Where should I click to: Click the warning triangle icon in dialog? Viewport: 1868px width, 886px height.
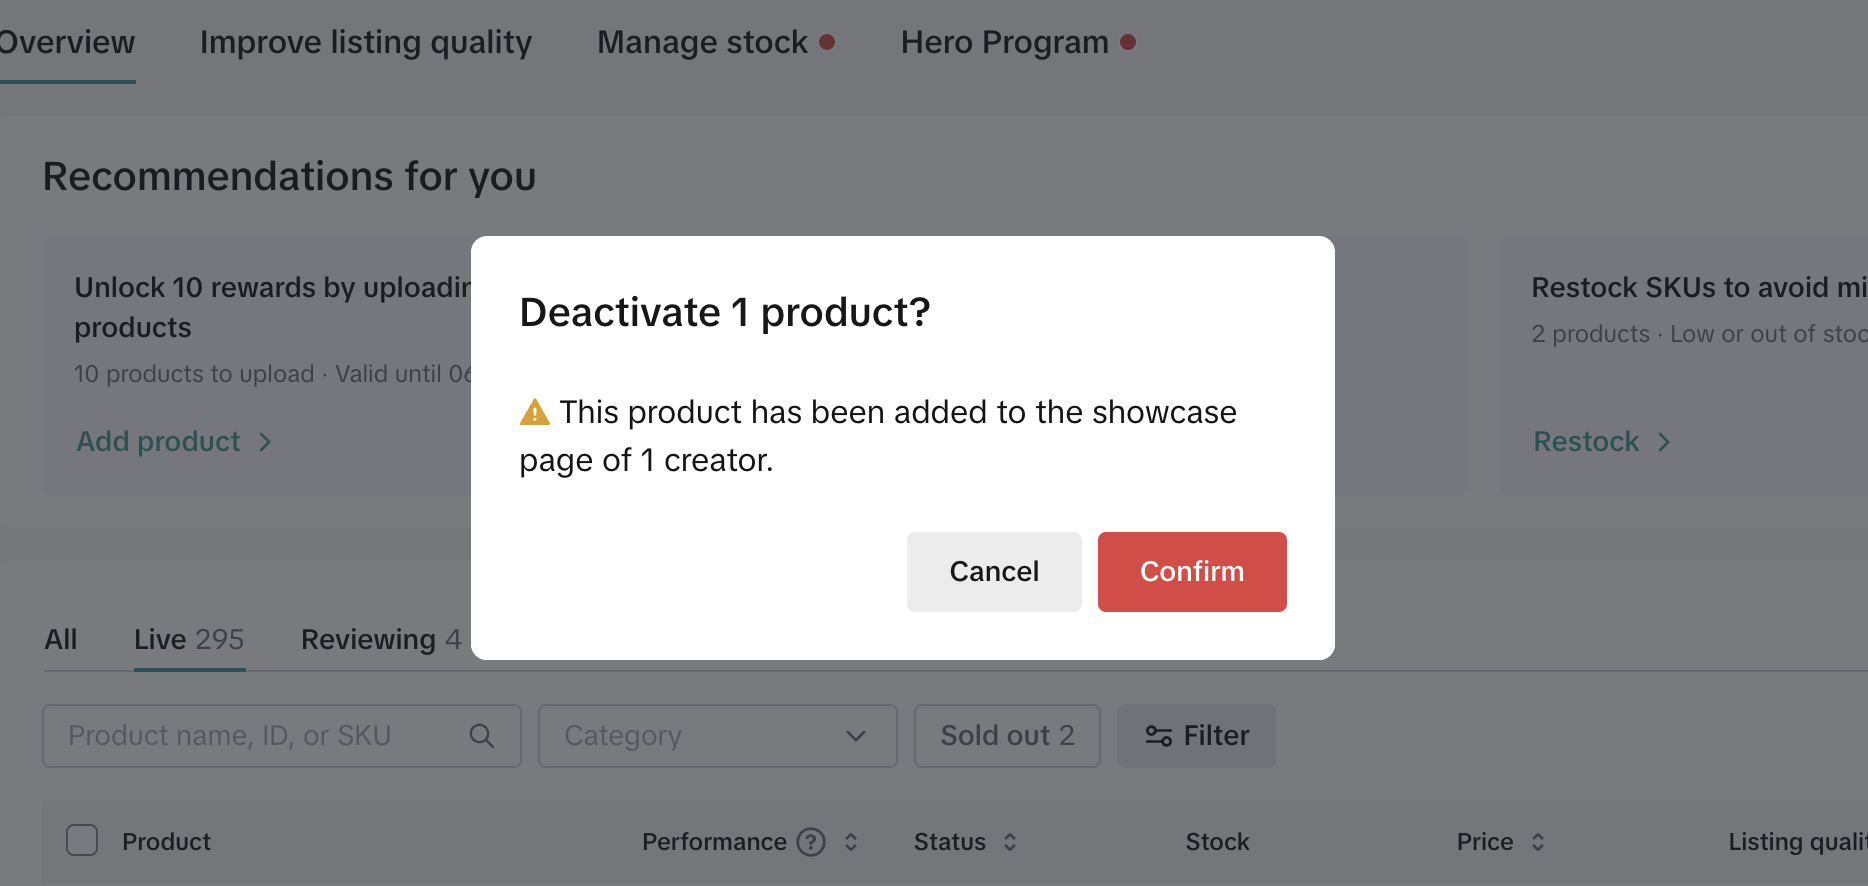pos(535,412)
